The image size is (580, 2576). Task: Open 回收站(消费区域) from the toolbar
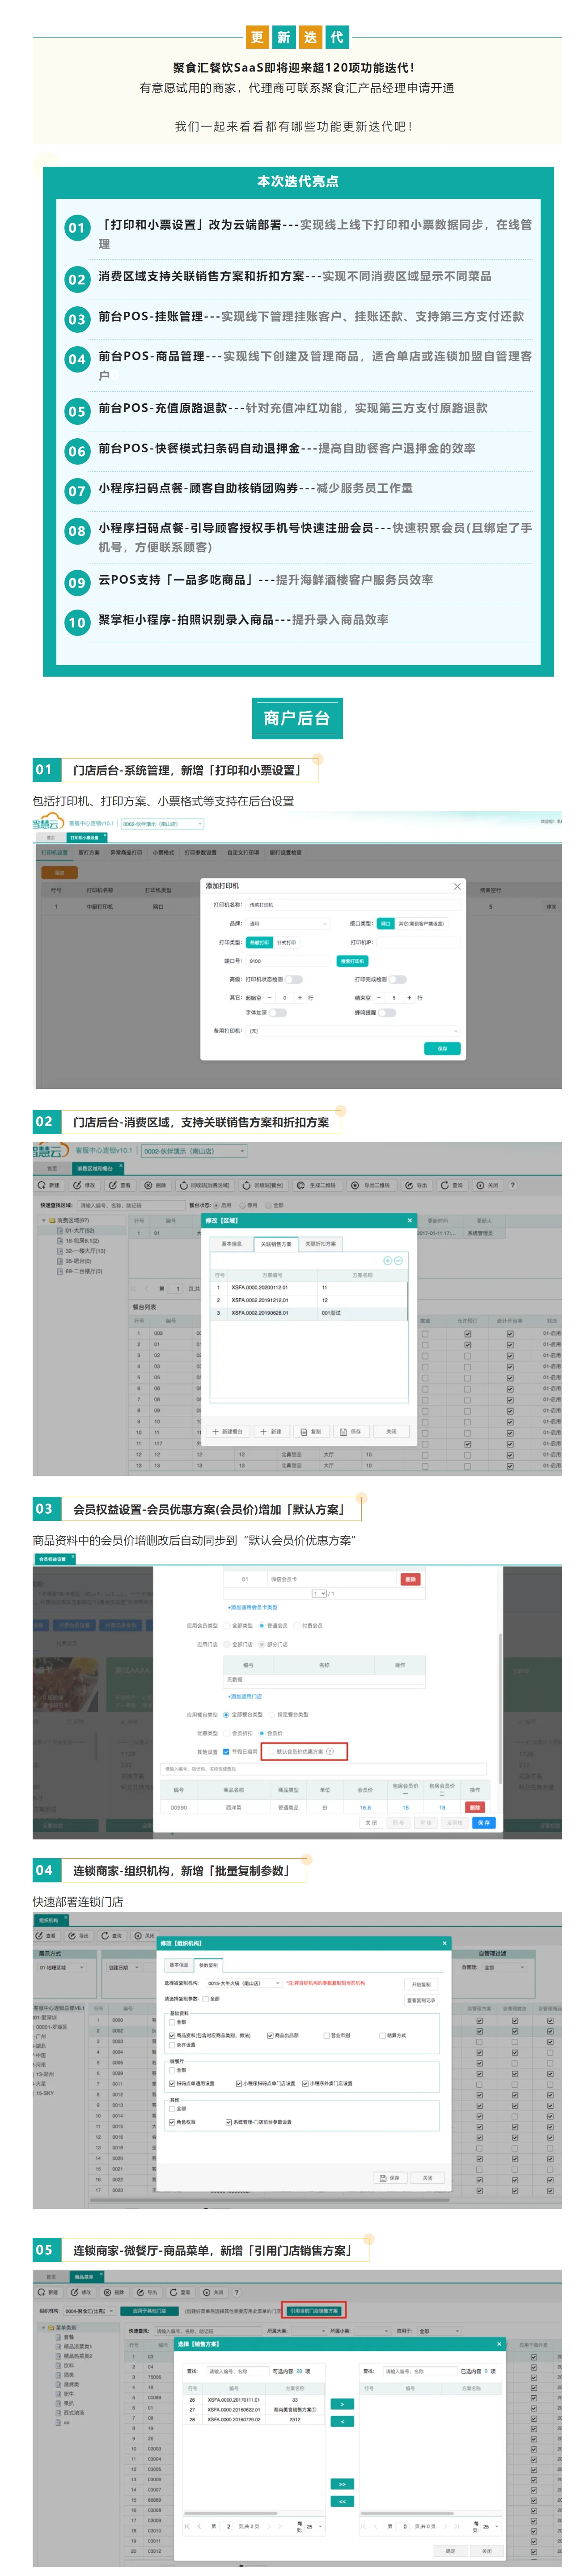pyautogui.click(x=204, y=1185)
